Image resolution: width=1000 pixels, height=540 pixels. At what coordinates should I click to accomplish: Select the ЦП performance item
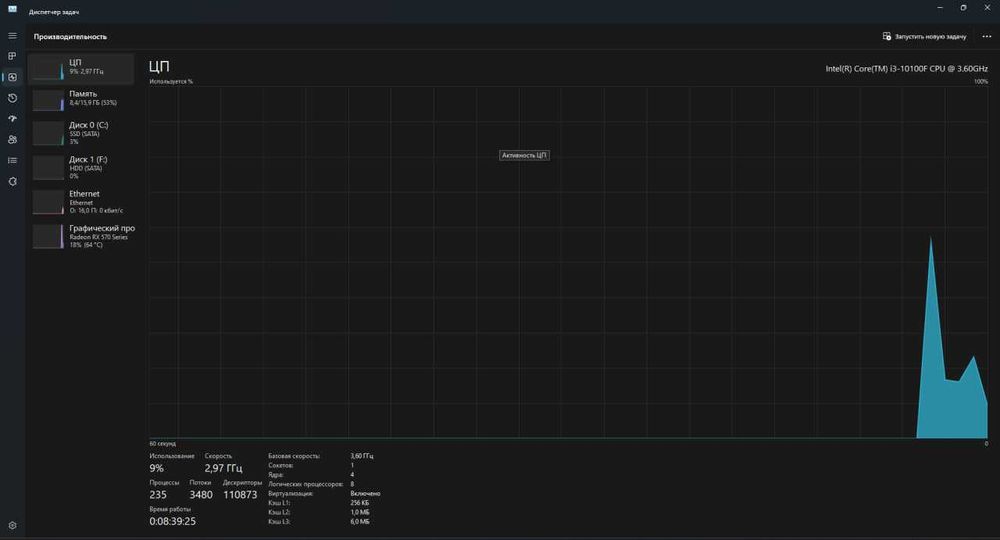pyautogui.click(x=81, y=68)
